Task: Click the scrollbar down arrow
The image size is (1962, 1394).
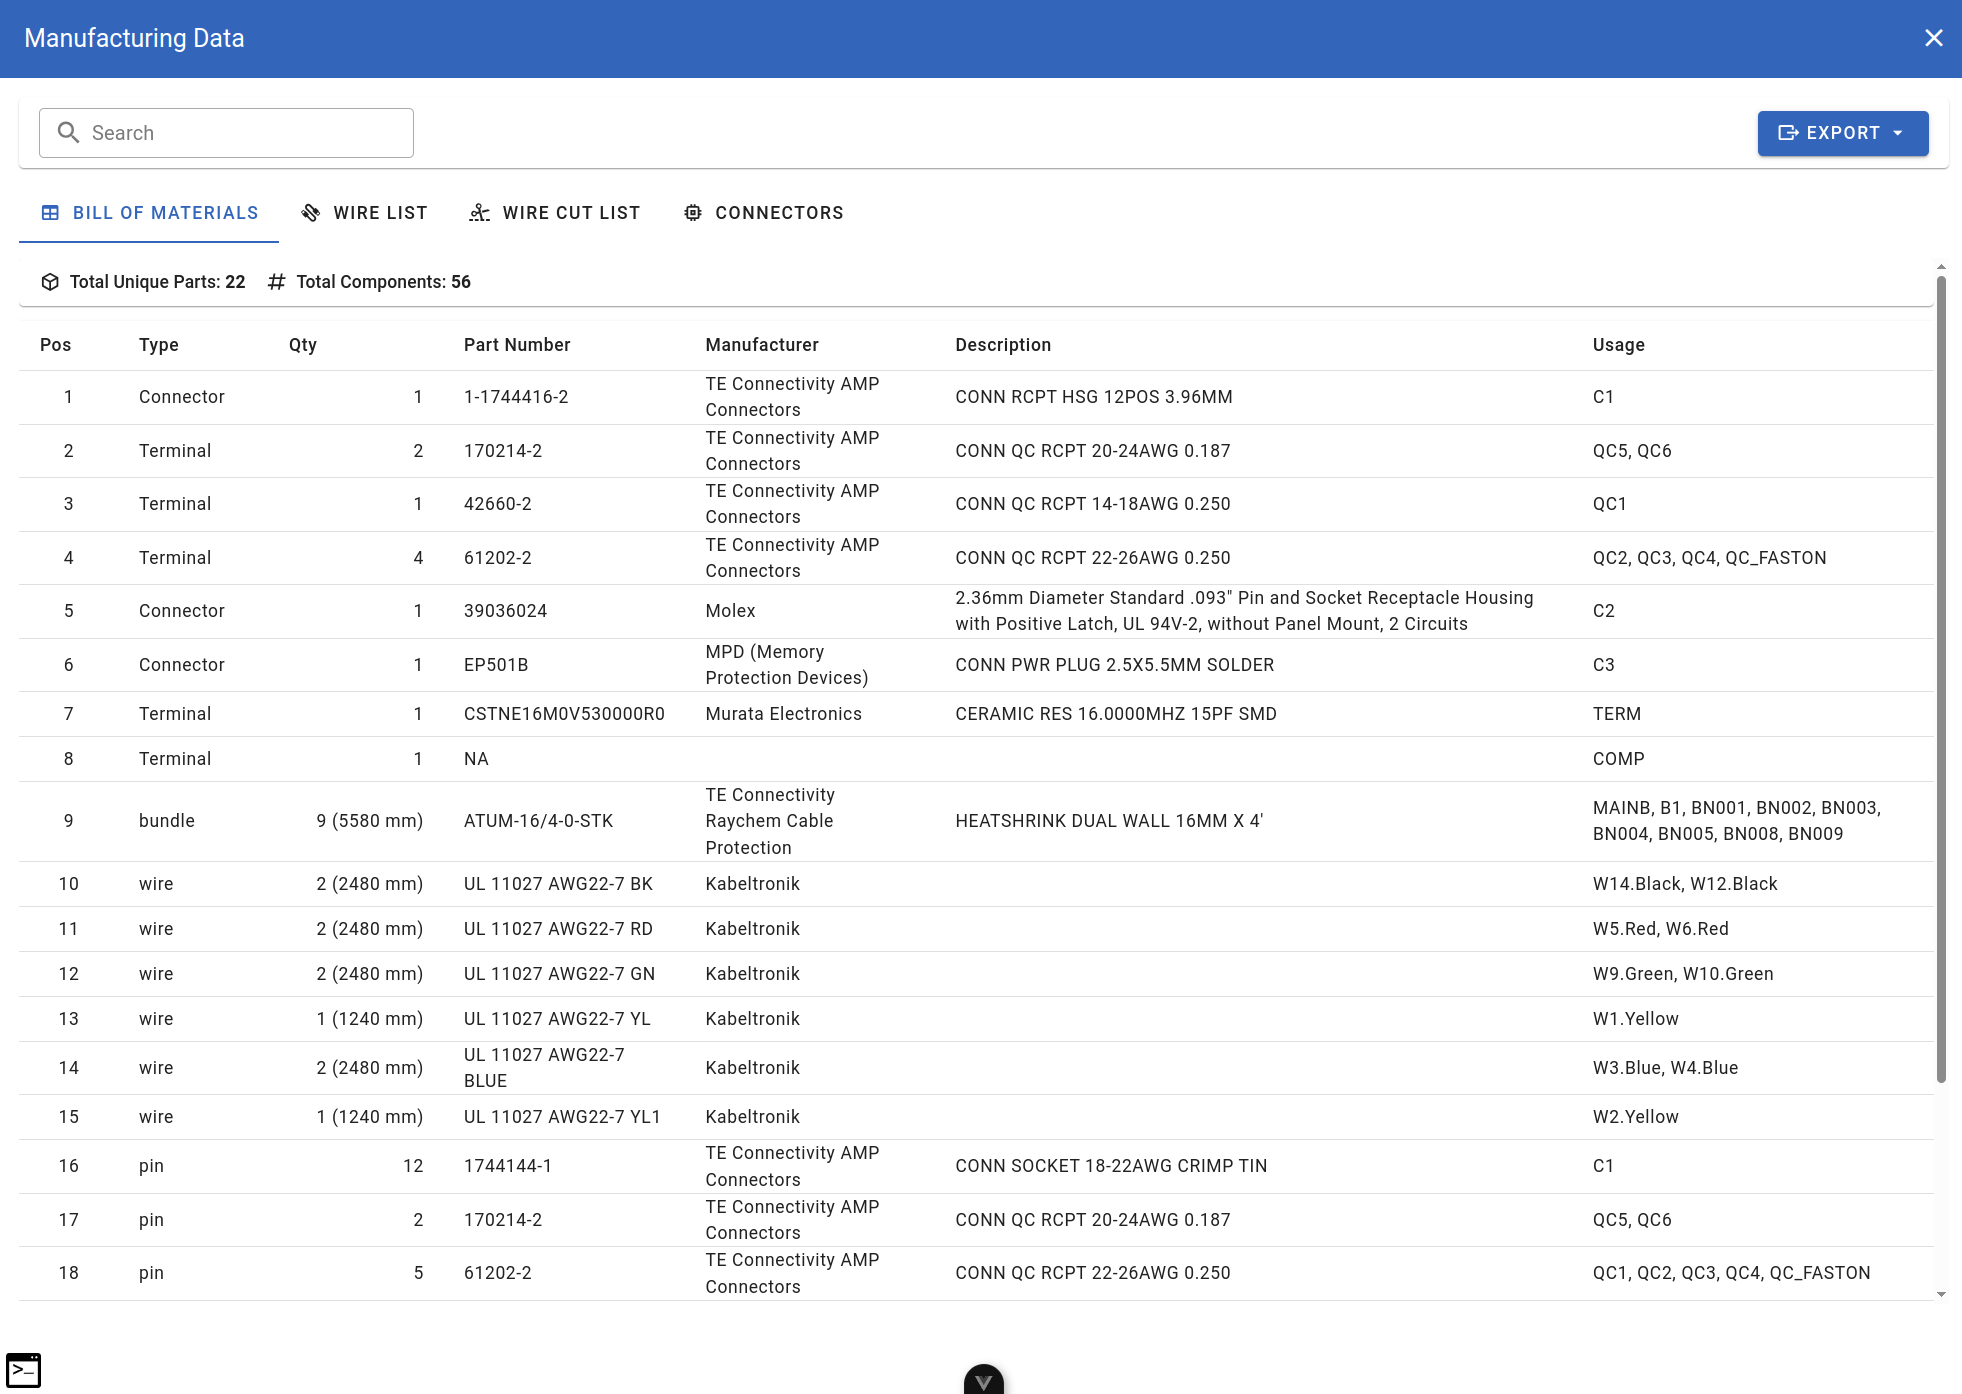Action: tap(1941, 1294)
